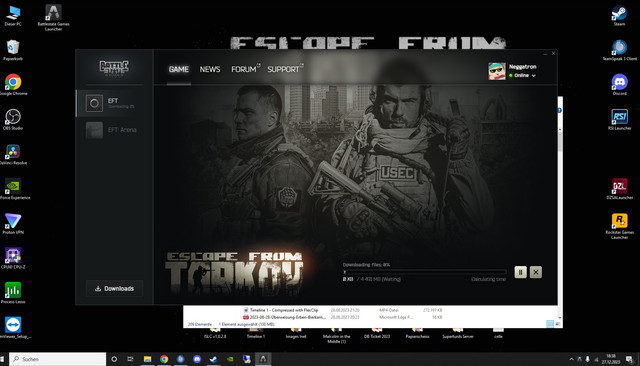Open TeamSpeak 3 Client desktop icon
Viewport: 640px width, 366px height.
click(x=619, y=50)
